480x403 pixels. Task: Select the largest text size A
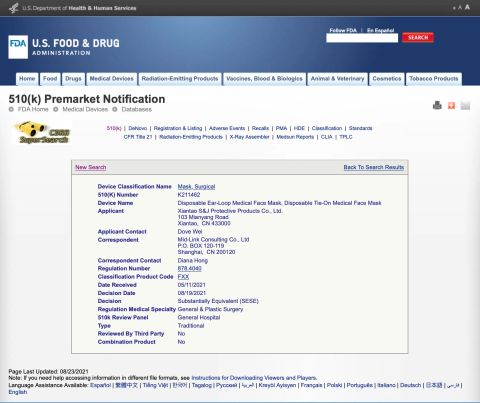[467, 7]
